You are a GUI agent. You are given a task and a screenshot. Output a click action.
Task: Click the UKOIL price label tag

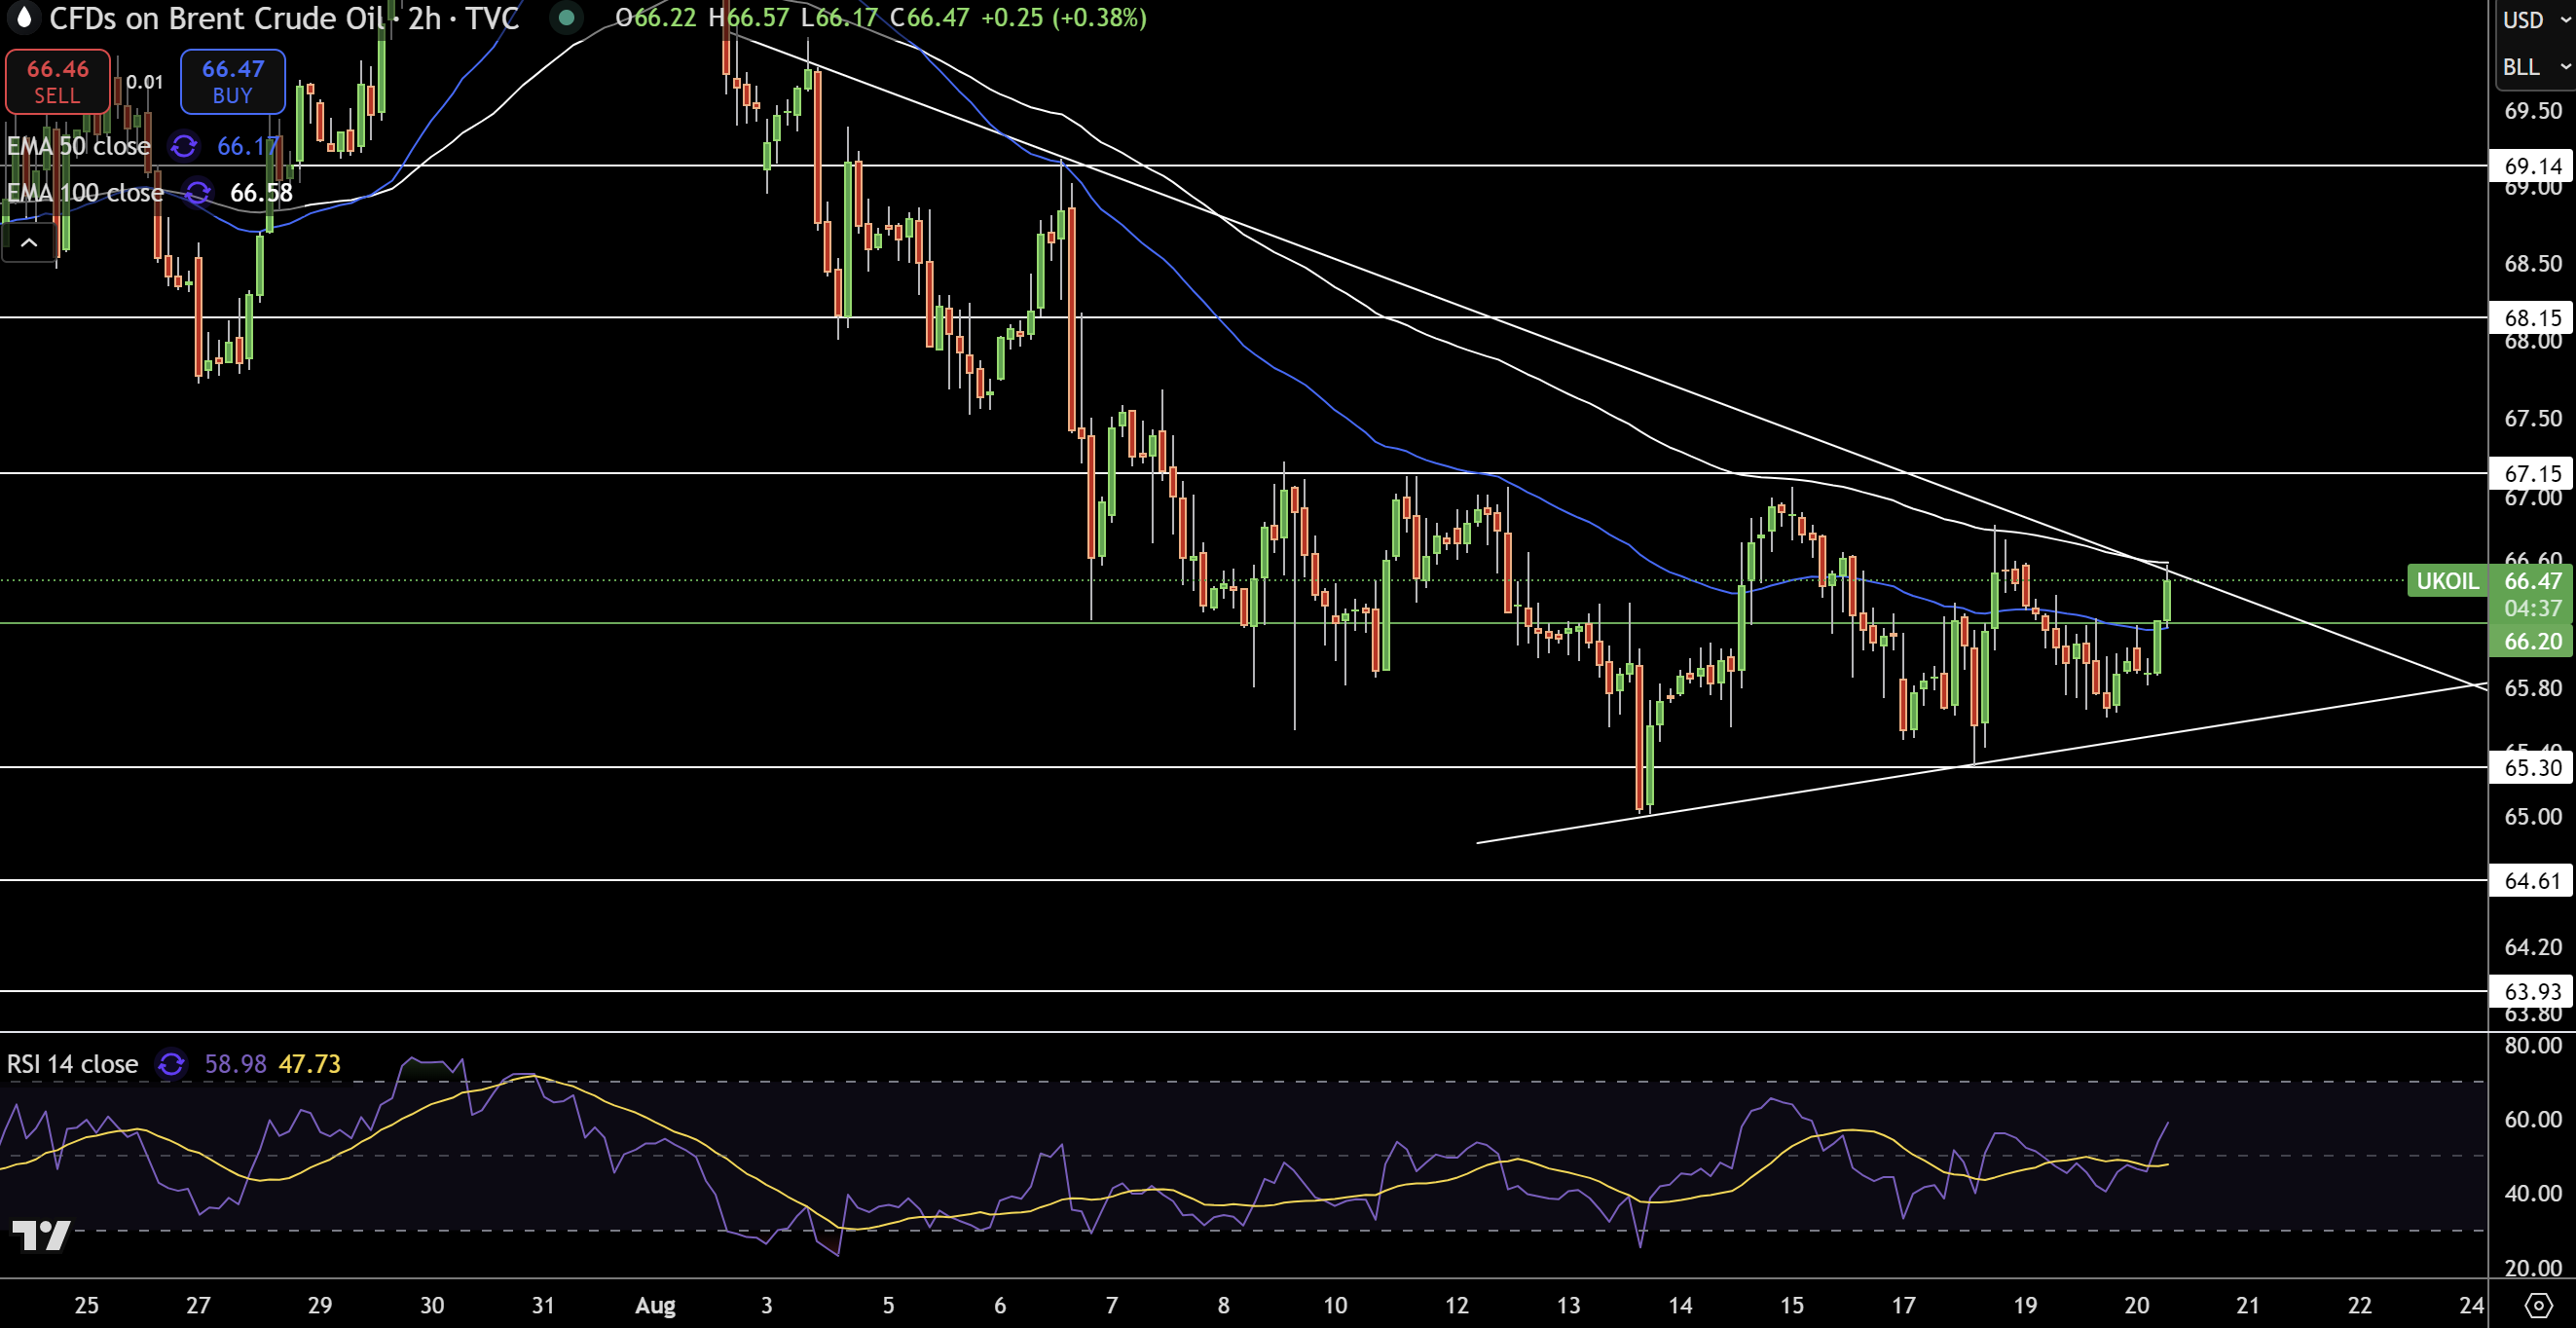[2446, 580]
